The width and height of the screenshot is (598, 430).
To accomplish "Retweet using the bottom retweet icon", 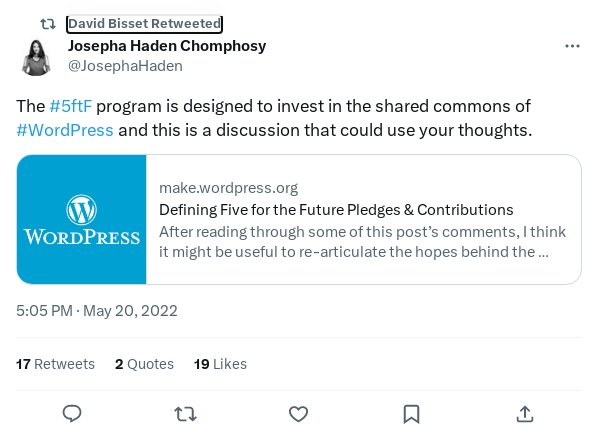I will (185, 414).
